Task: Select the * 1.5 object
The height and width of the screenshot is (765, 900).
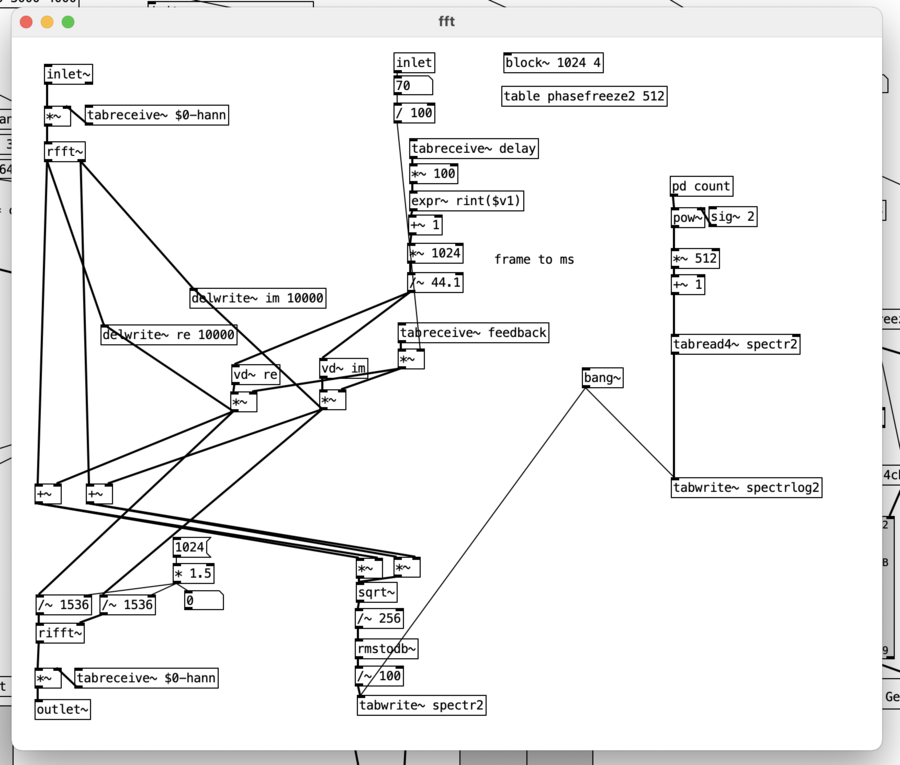Action: (193, 573)
